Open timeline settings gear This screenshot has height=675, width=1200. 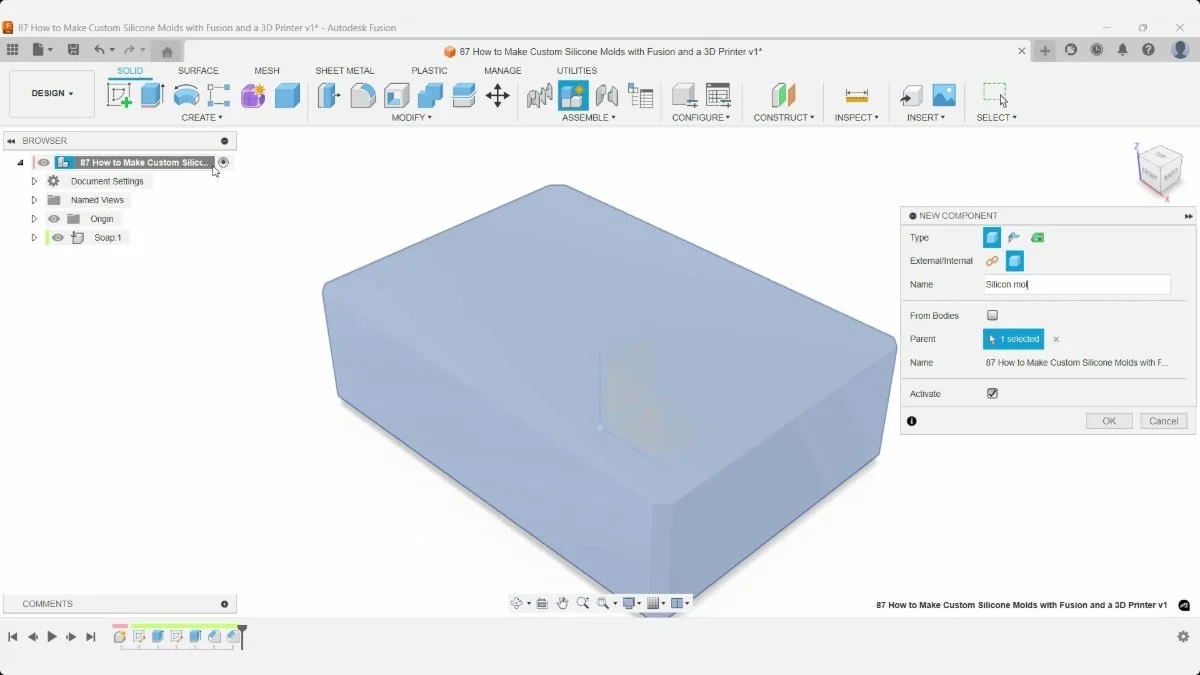1183,637
